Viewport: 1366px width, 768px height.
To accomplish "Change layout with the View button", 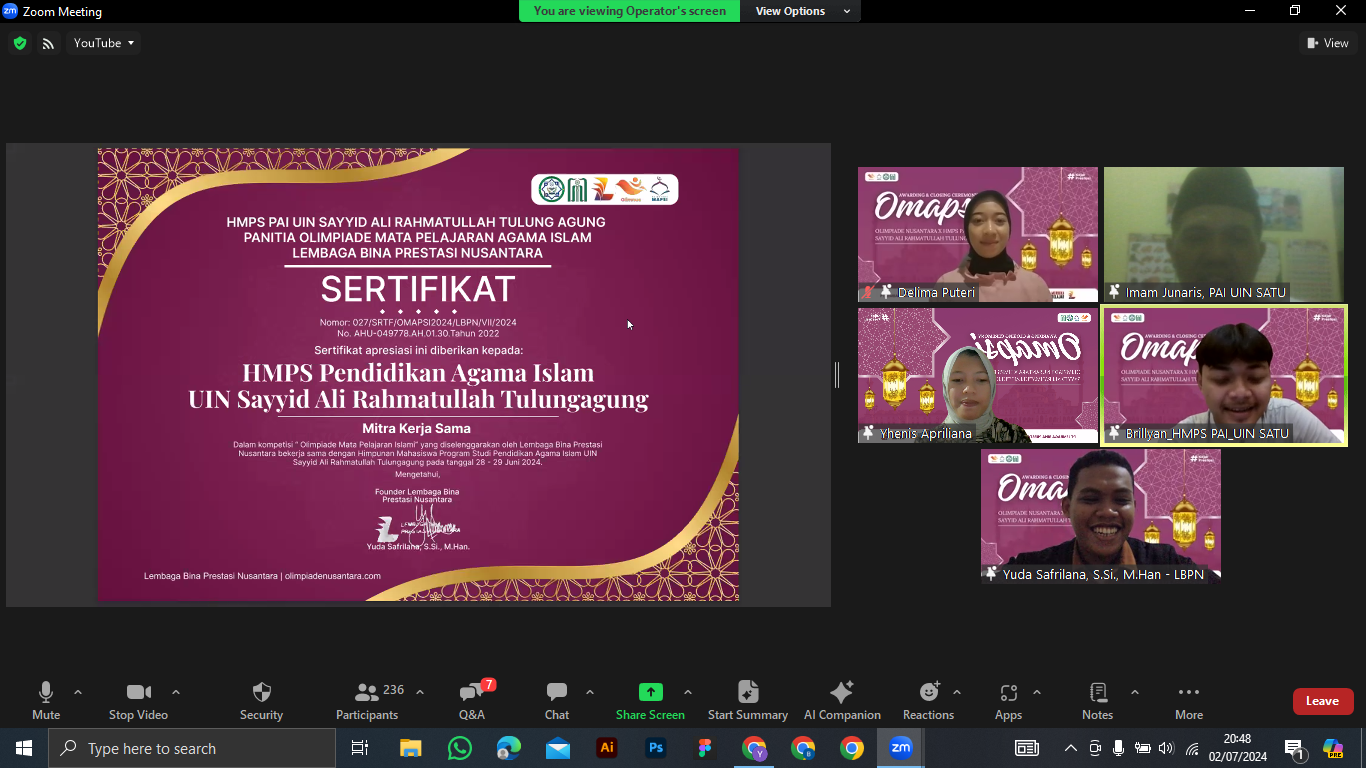I will 1327,43.
